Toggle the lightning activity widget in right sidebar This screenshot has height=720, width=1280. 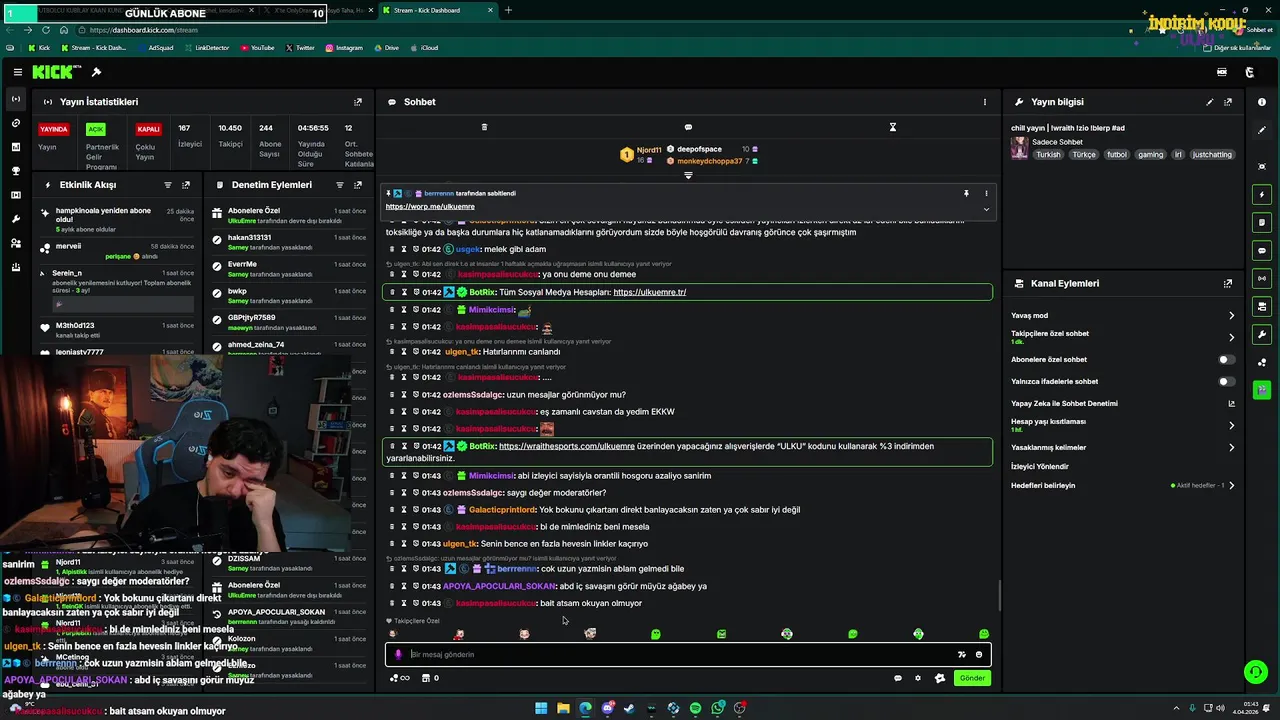point(1262,194)
